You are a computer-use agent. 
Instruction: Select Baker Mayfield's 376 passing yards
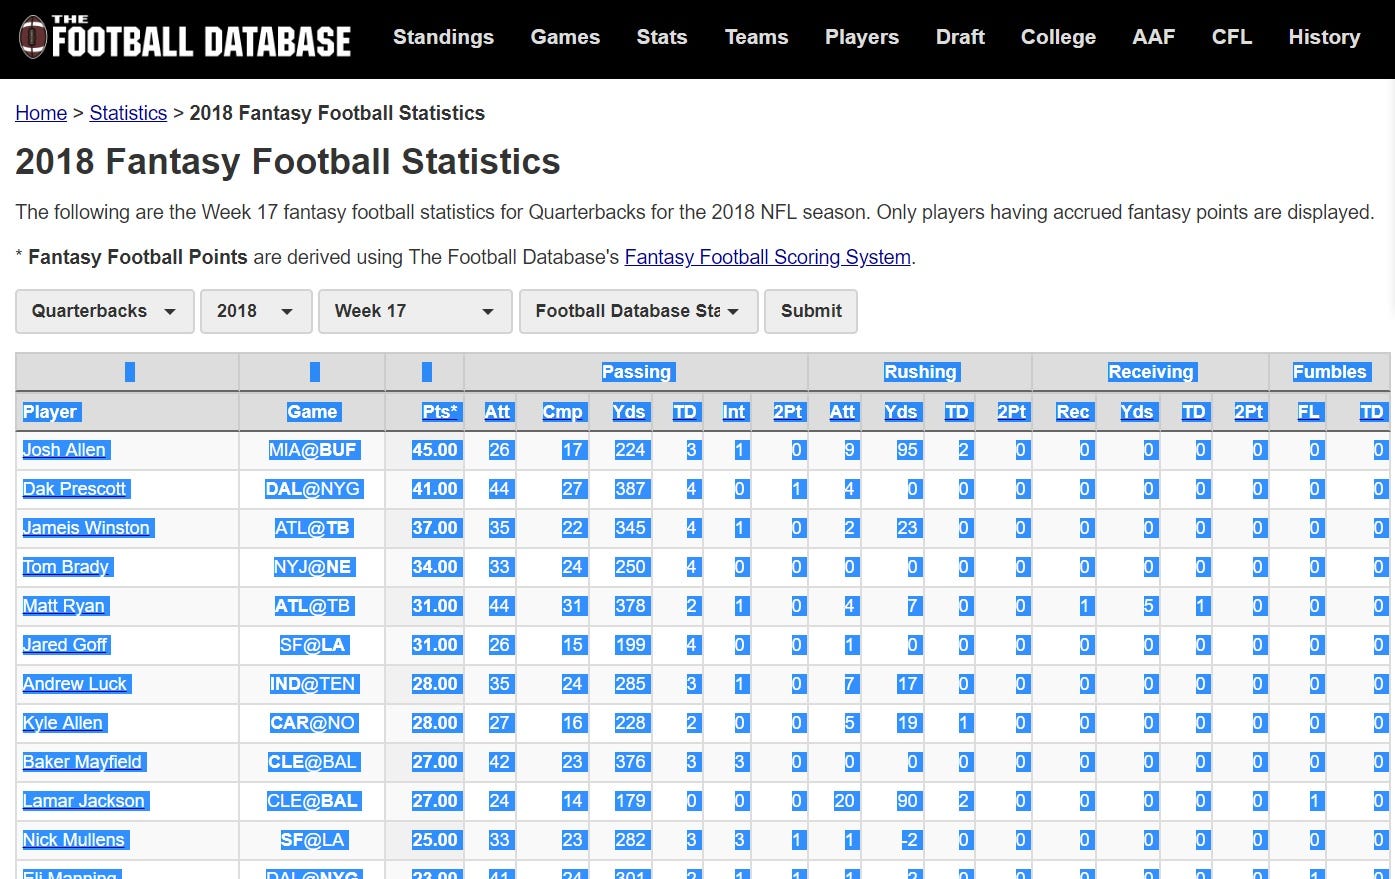pos(630,762)
